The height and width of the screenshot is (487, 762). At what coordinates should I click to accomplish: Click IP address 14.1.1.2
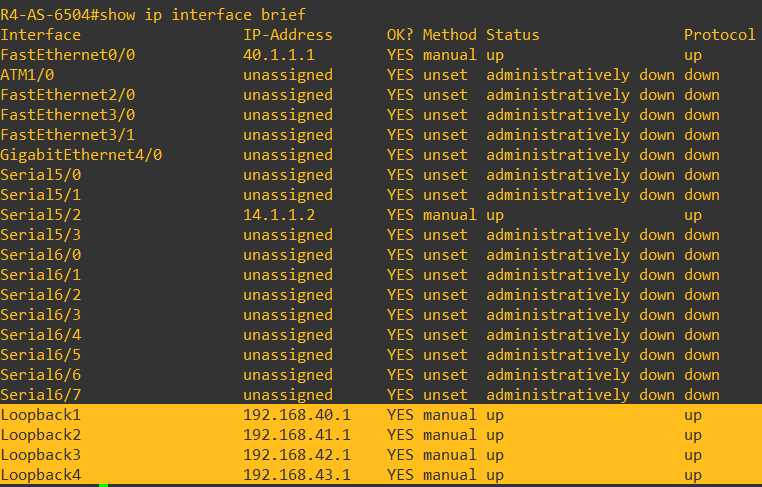pos(279,215)
